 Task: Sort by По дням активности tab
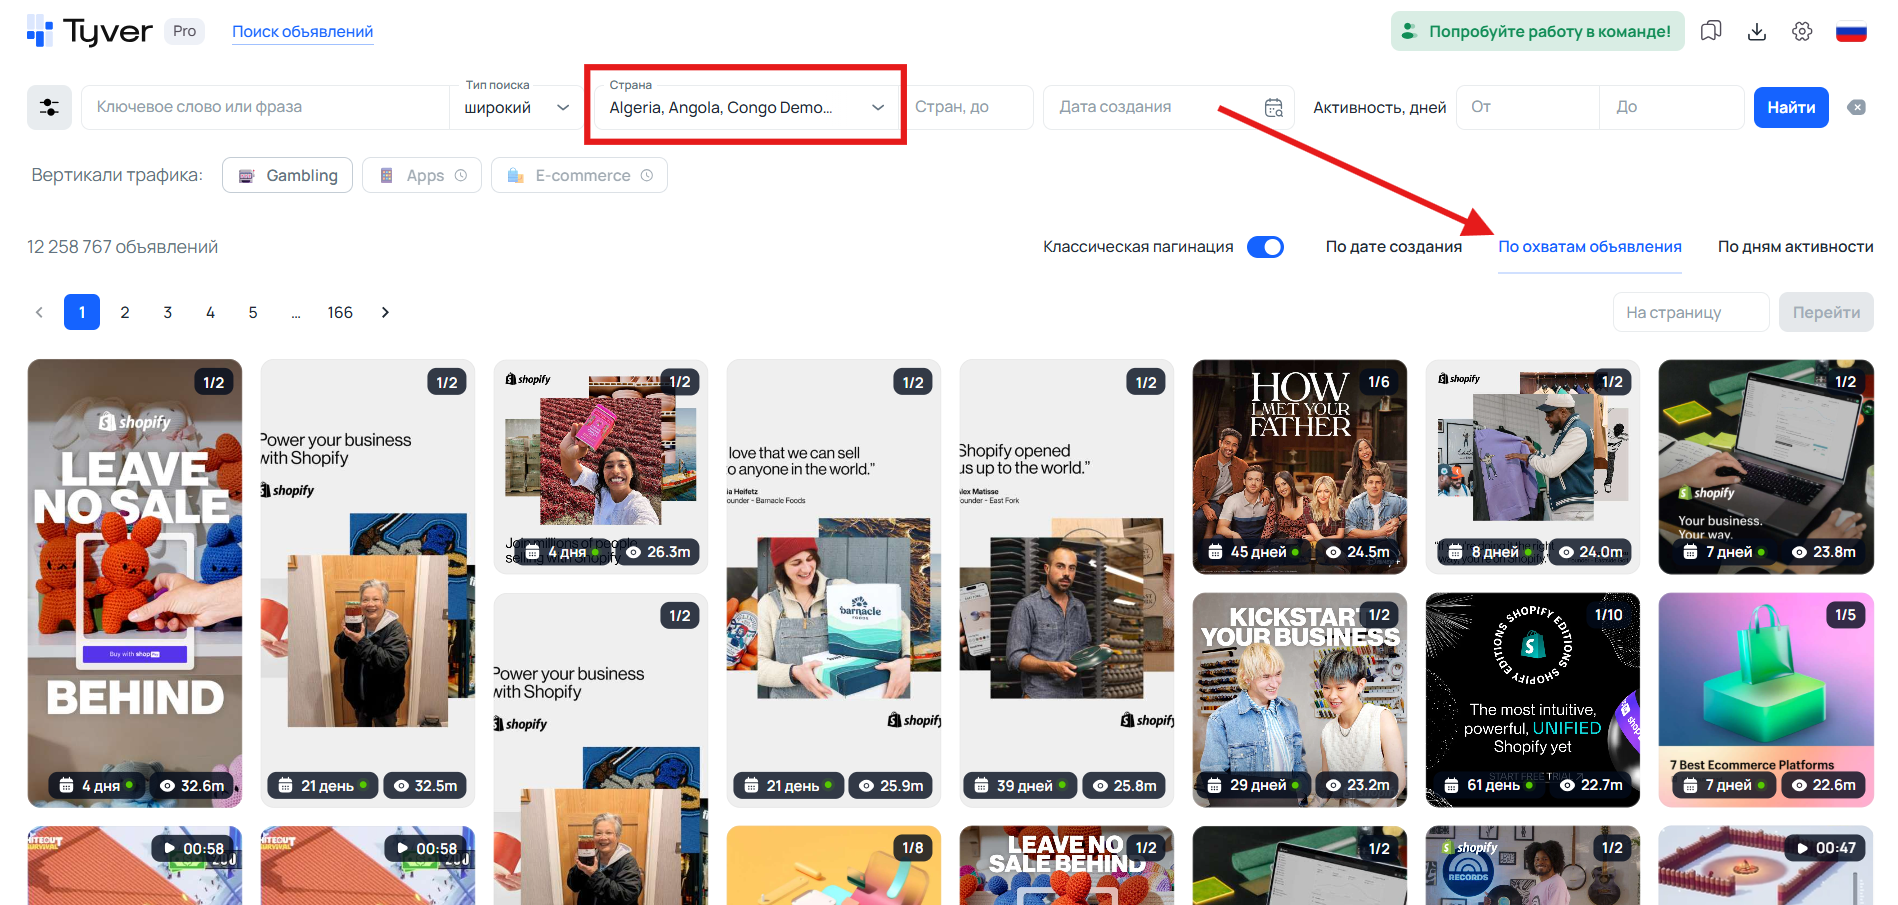coord(1795,247)
